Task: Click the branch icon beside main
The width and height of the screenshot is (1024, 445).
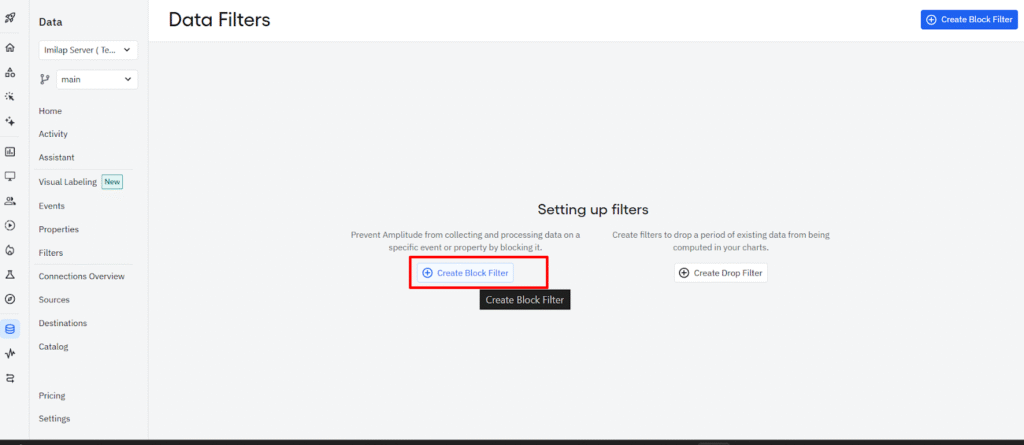Action: (x=45, y=79)
